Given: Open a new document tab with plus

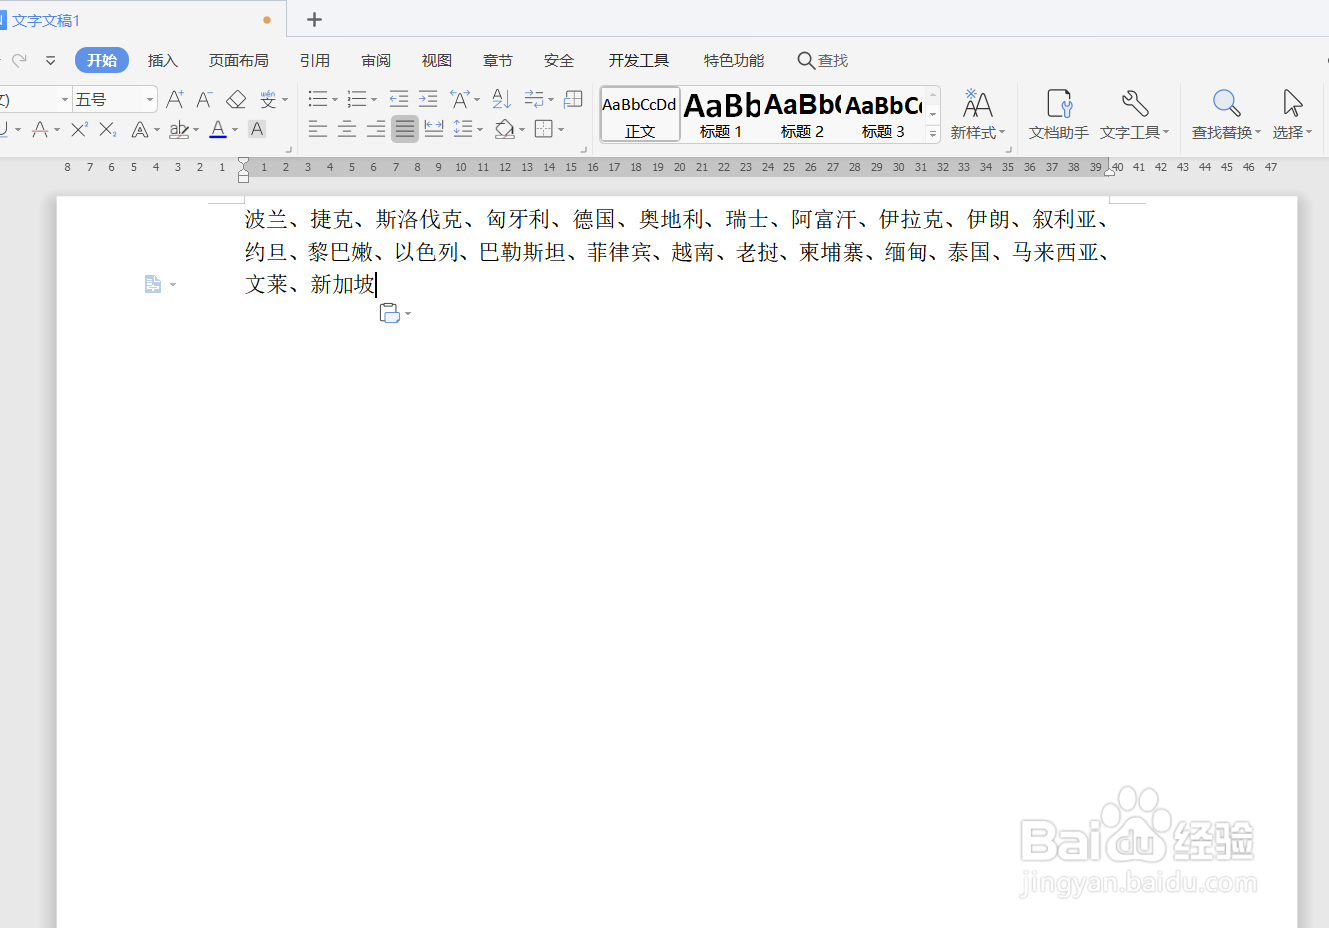Looking at the screenshot, I should 314,19.
